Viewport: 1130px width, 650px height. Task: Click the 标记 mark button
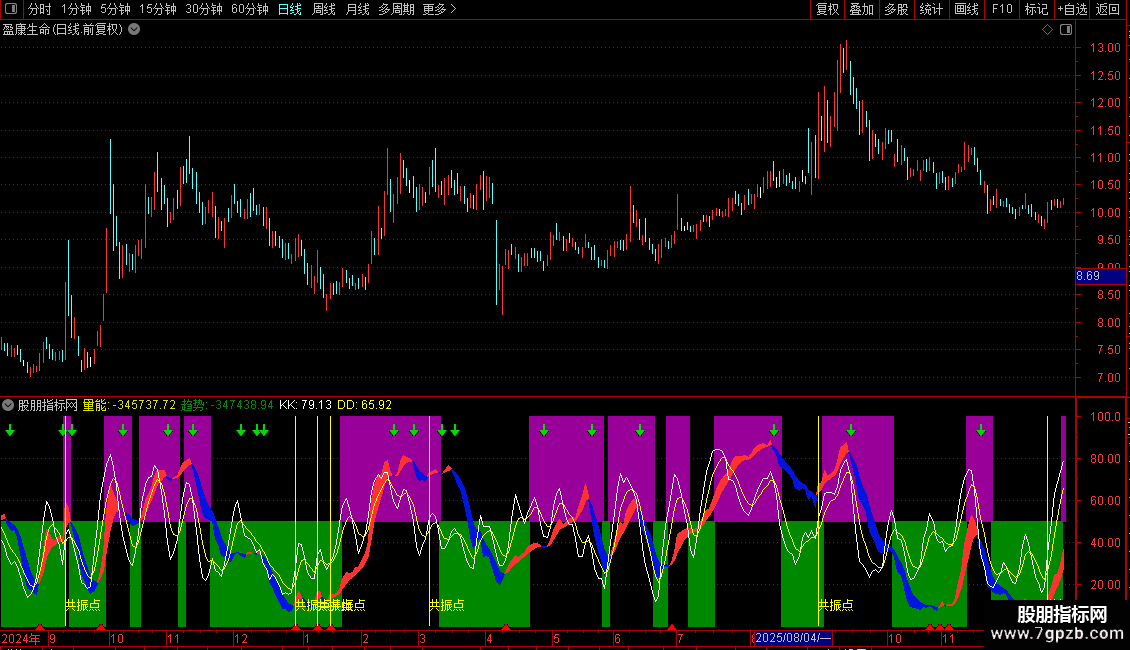point(1036,9)
